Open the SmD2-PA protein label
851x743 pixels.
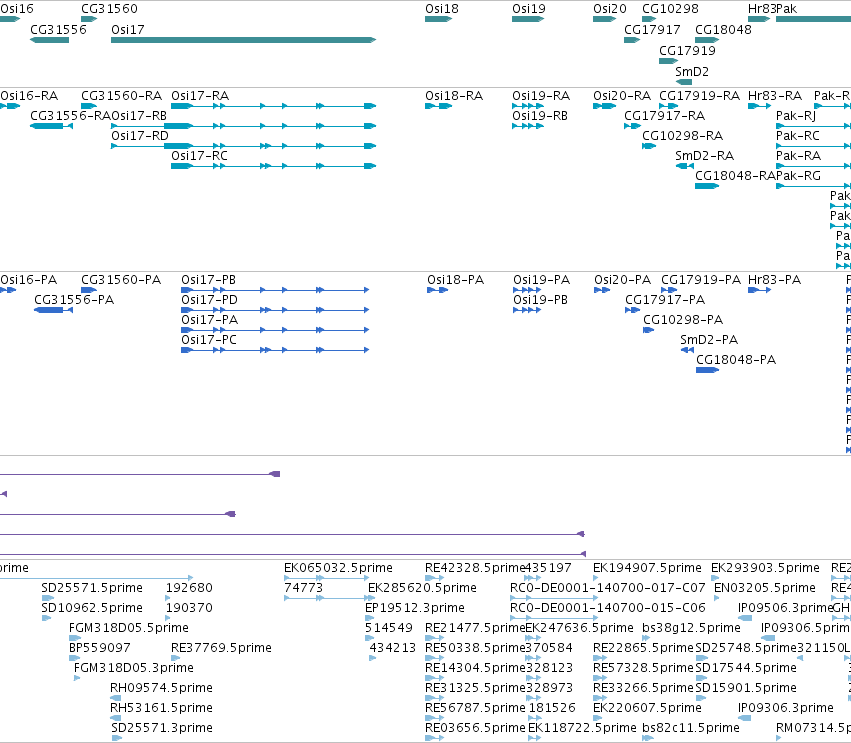tap(709, 340)
